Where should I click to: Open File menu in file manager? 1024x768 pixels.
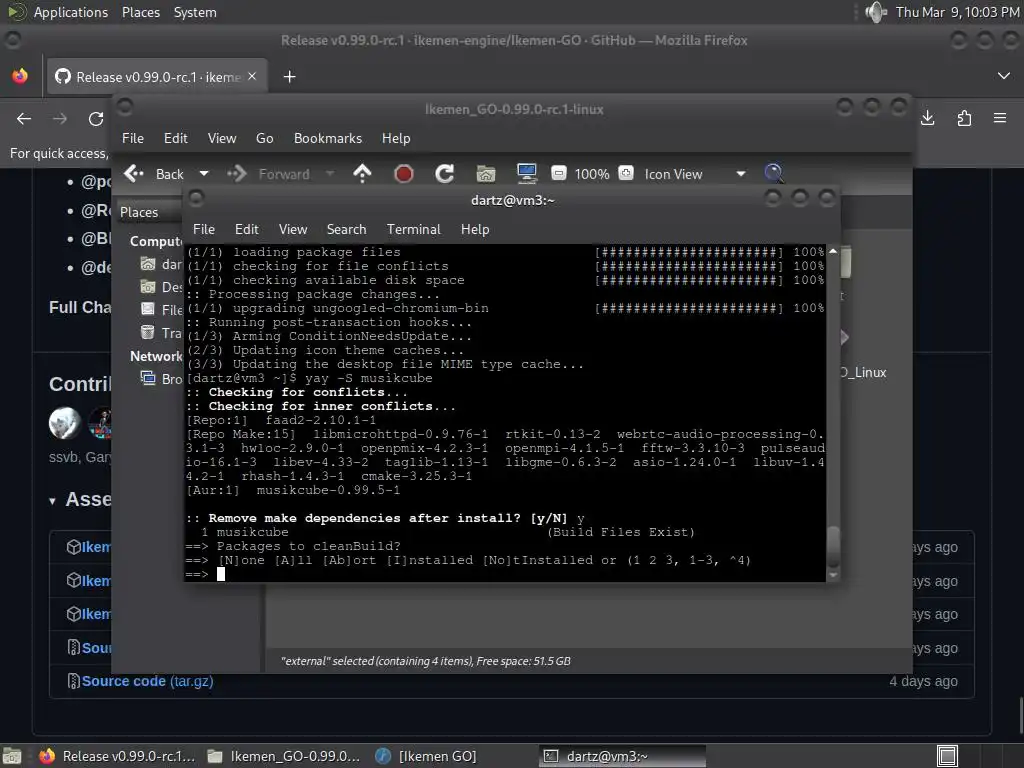tap(133, 138)
